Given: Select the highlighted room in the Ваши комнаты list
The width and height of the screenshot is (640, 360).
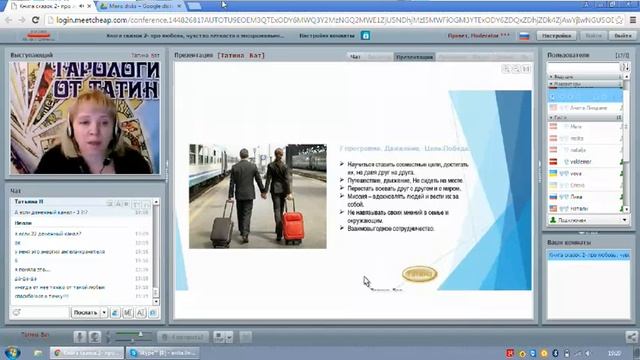Looking at the screenshot, I should 589,255.
